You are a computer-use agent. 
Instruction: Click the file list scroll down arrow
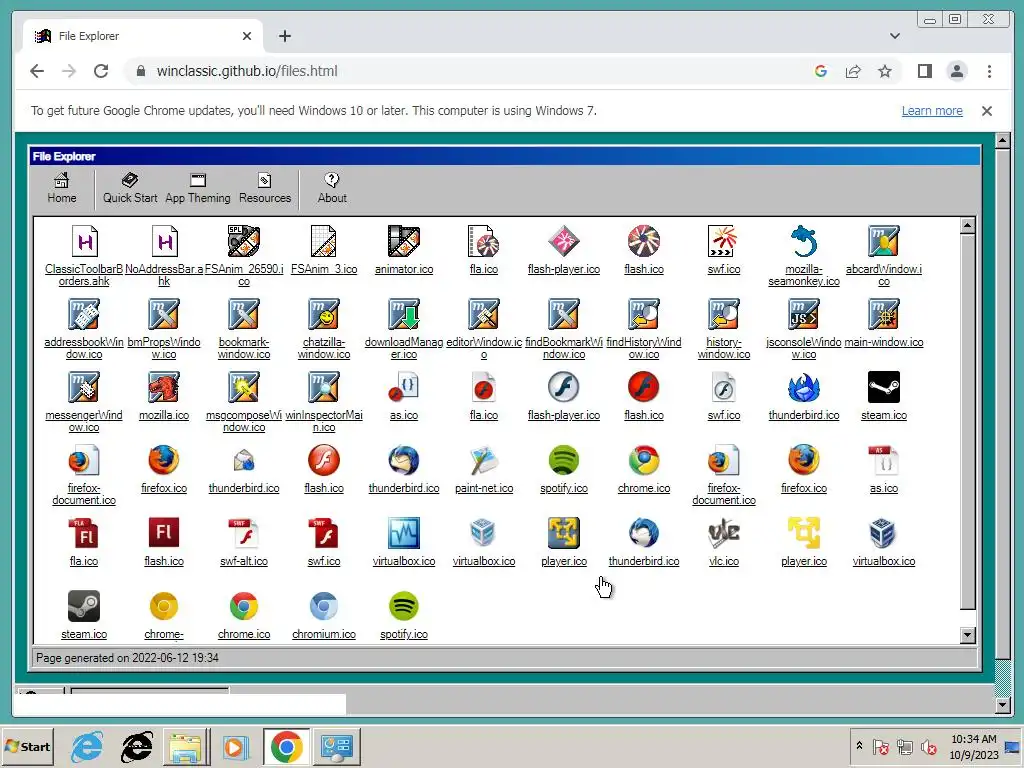[x=968, y=635]
